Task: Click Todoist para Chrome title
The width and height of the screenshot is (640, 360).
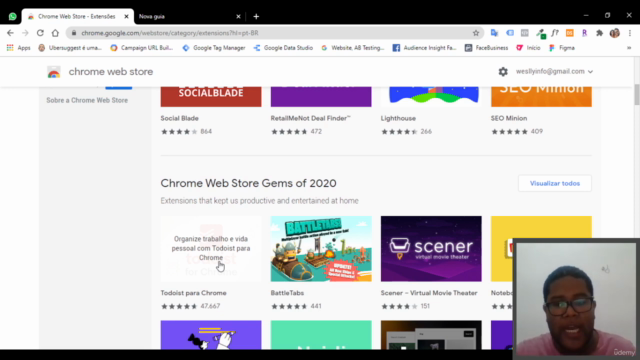Action: tap(193, 293)
